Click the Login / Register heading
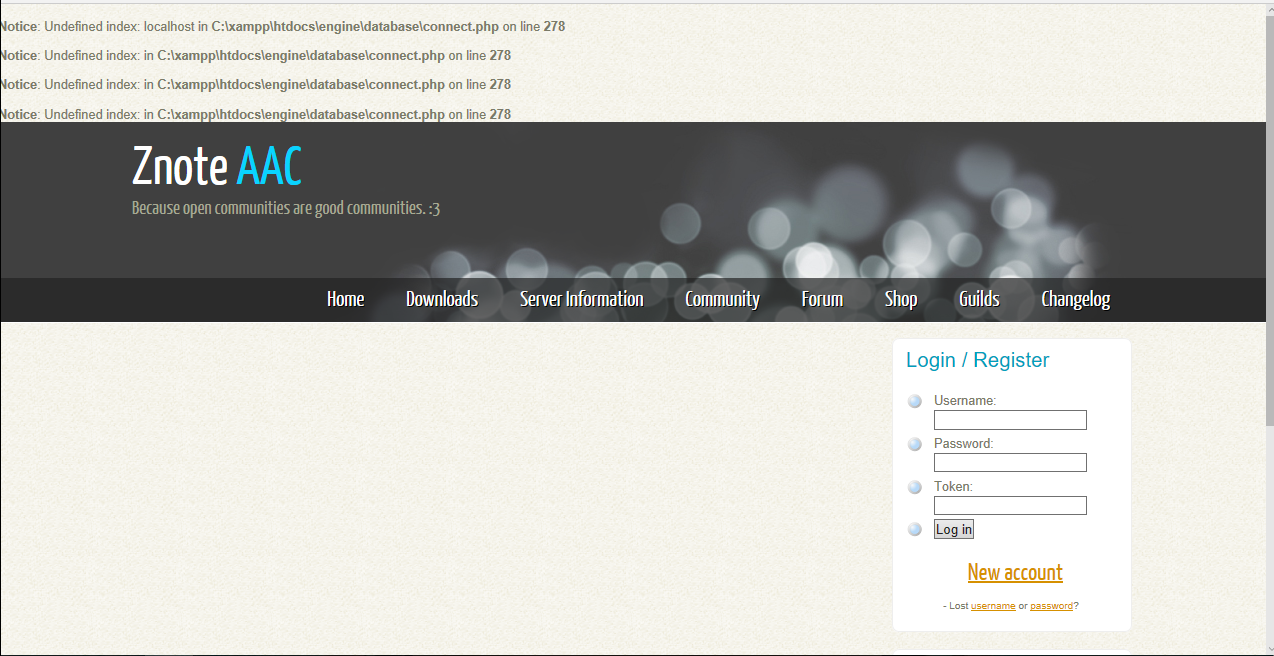Screen dimensions: 1274x656 977,360
